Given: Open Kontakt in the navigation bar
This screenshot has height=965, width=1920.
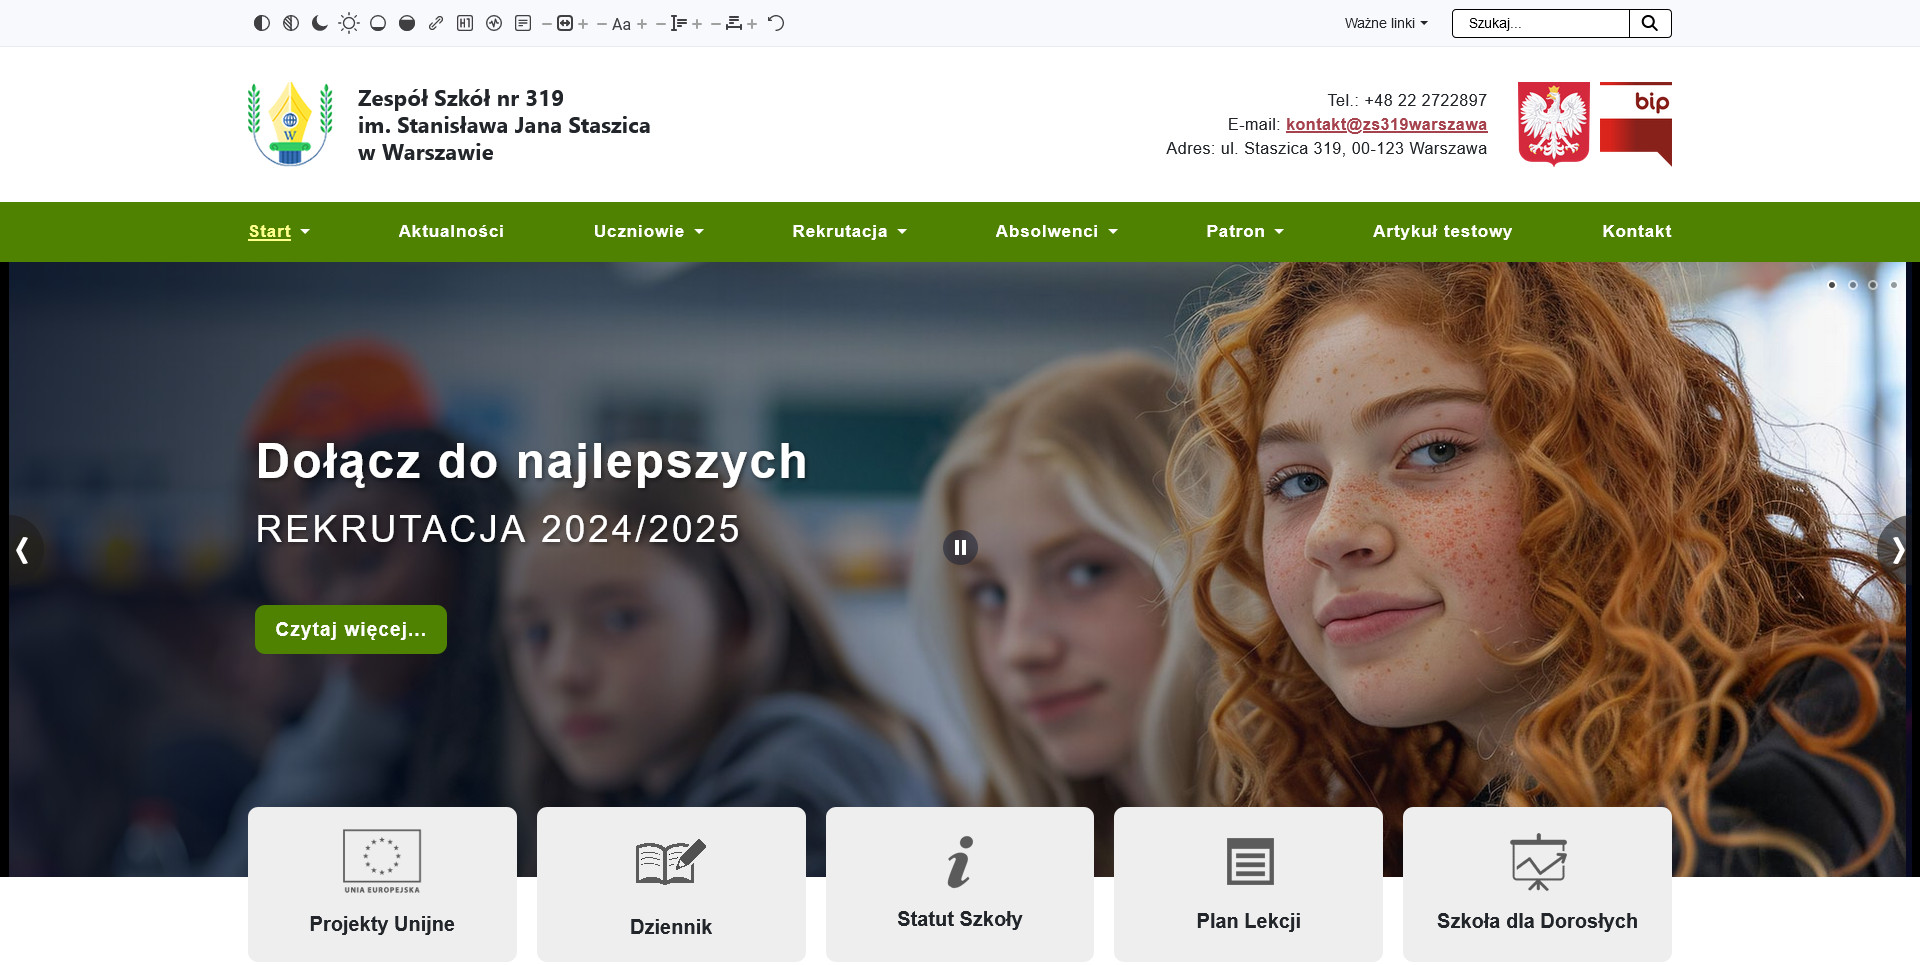Looking at the screenshot, I should tap(1636, 231).
